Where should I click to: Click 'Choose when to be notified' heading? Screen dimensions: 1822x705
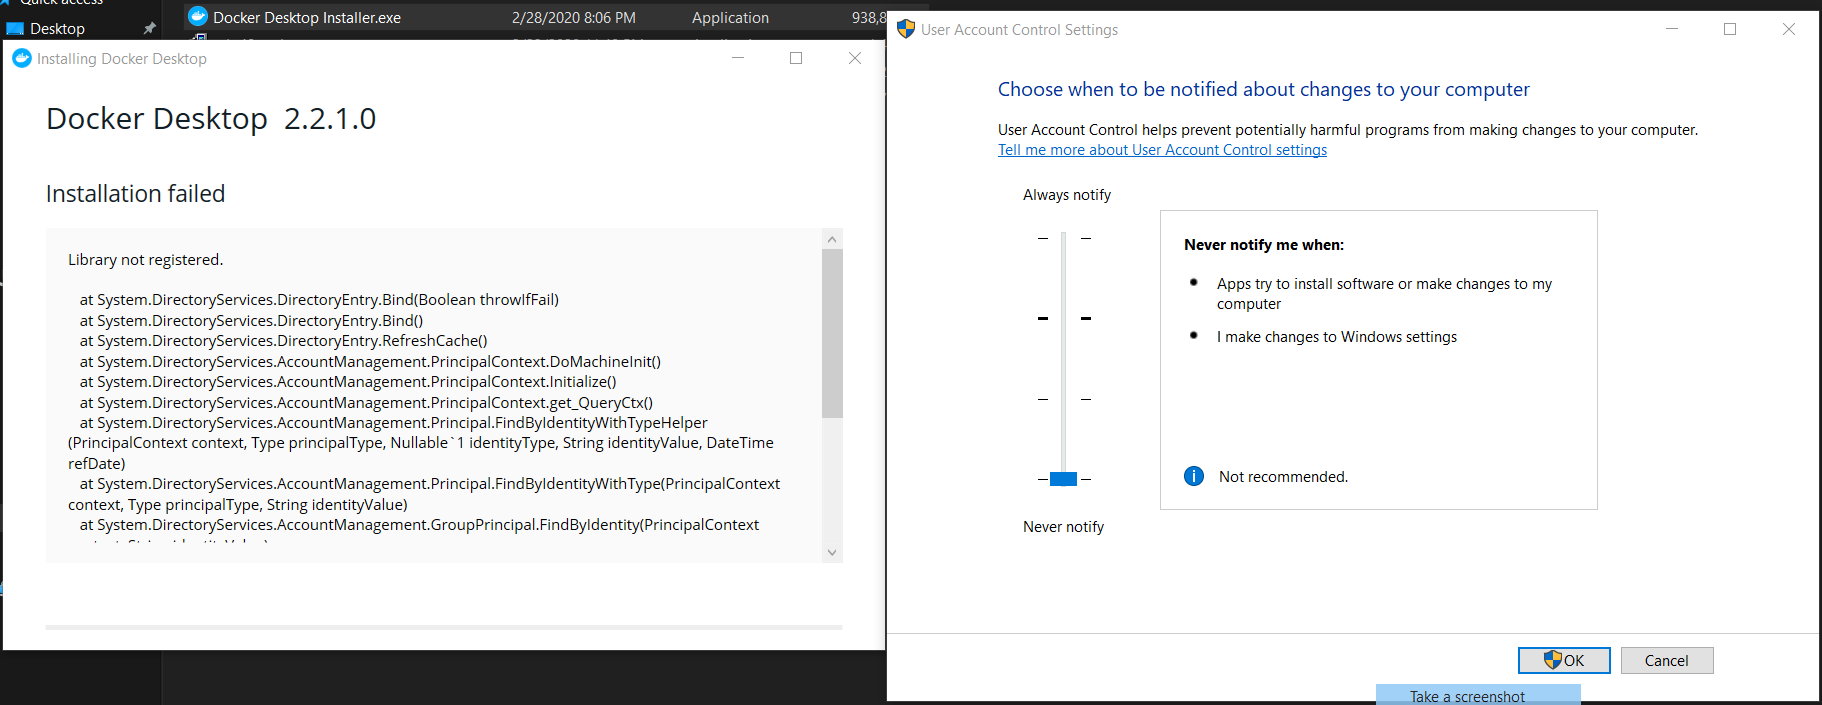pyautogui.click(x=1264, y=89)
